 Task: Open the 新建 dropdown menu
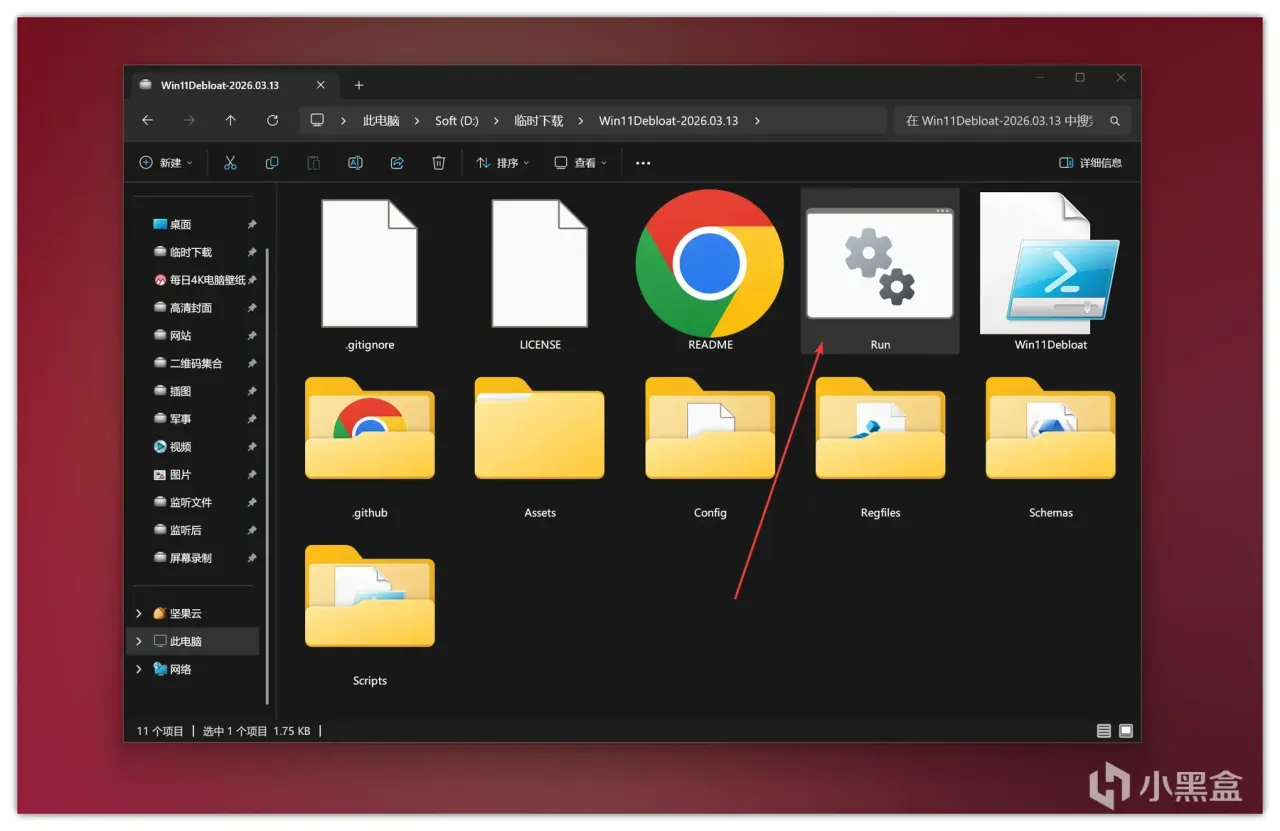(x=166, y=163)
